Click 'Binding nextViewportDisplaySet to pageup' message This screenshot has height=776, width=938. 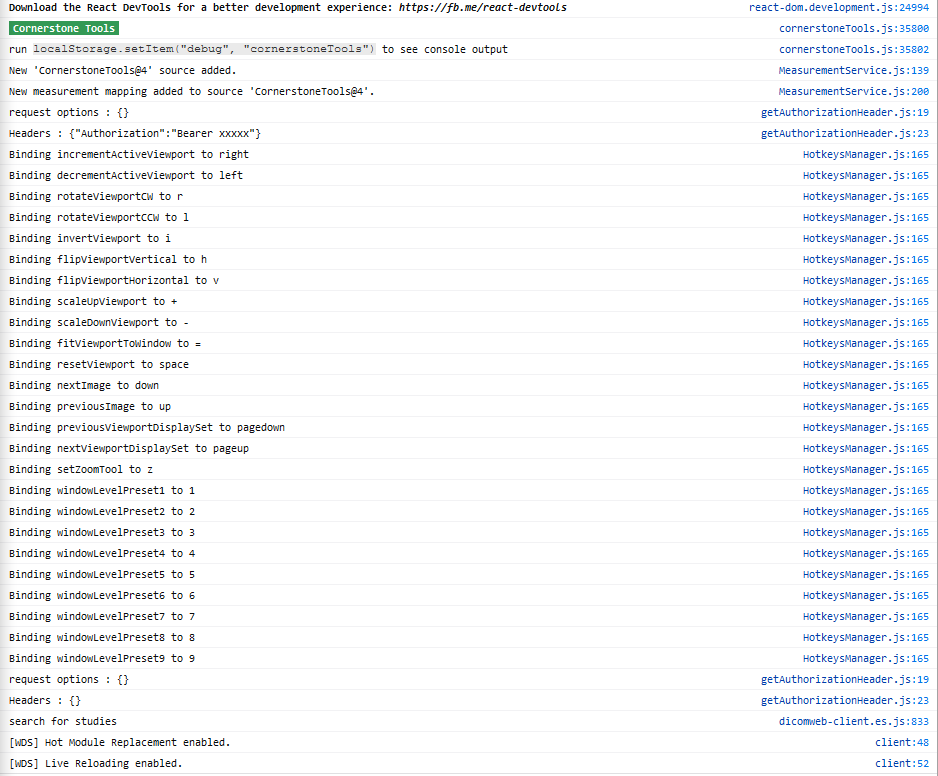[x=129, y=448]
